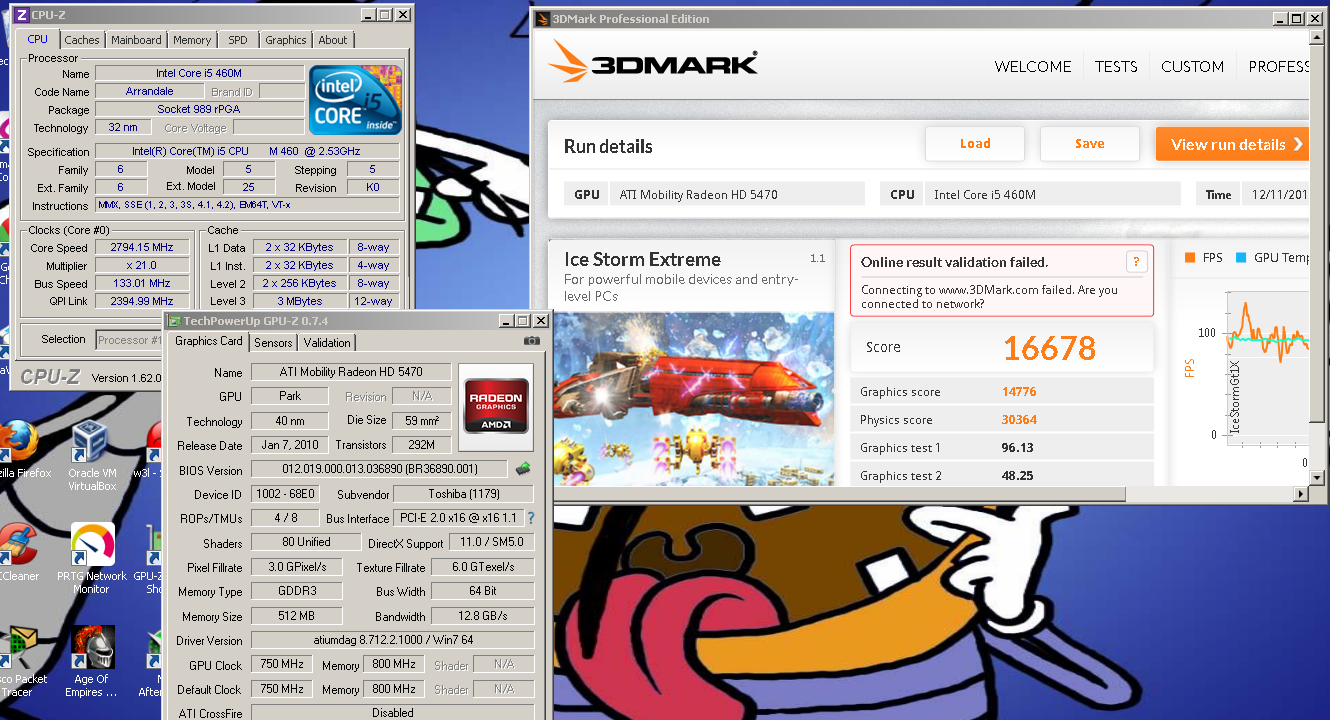Click the Specification field 'Intel(R) Core(TM) i5 CPU'
Image resolution: width=1330 pixels, height=720 pixels.
[247, 151]
